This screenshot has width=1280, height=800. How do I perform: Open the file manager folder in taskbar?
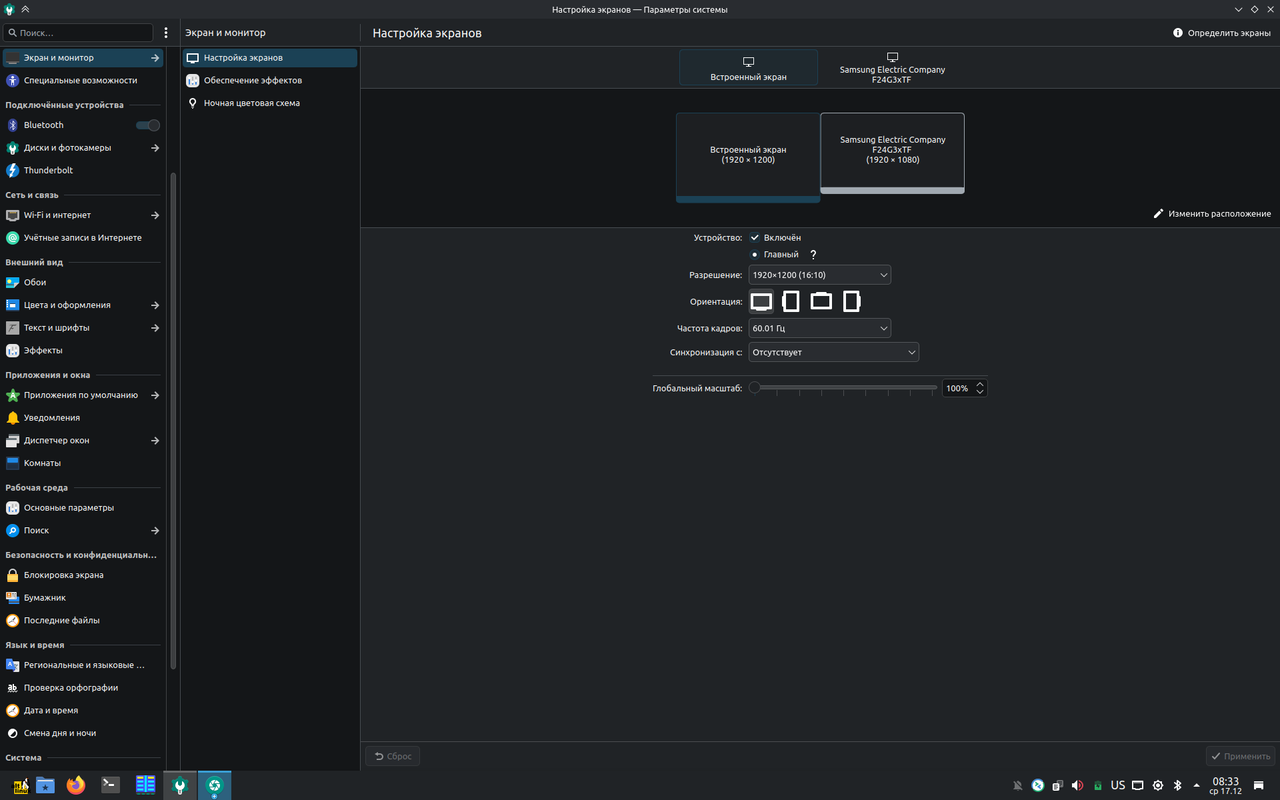[45, 785]
